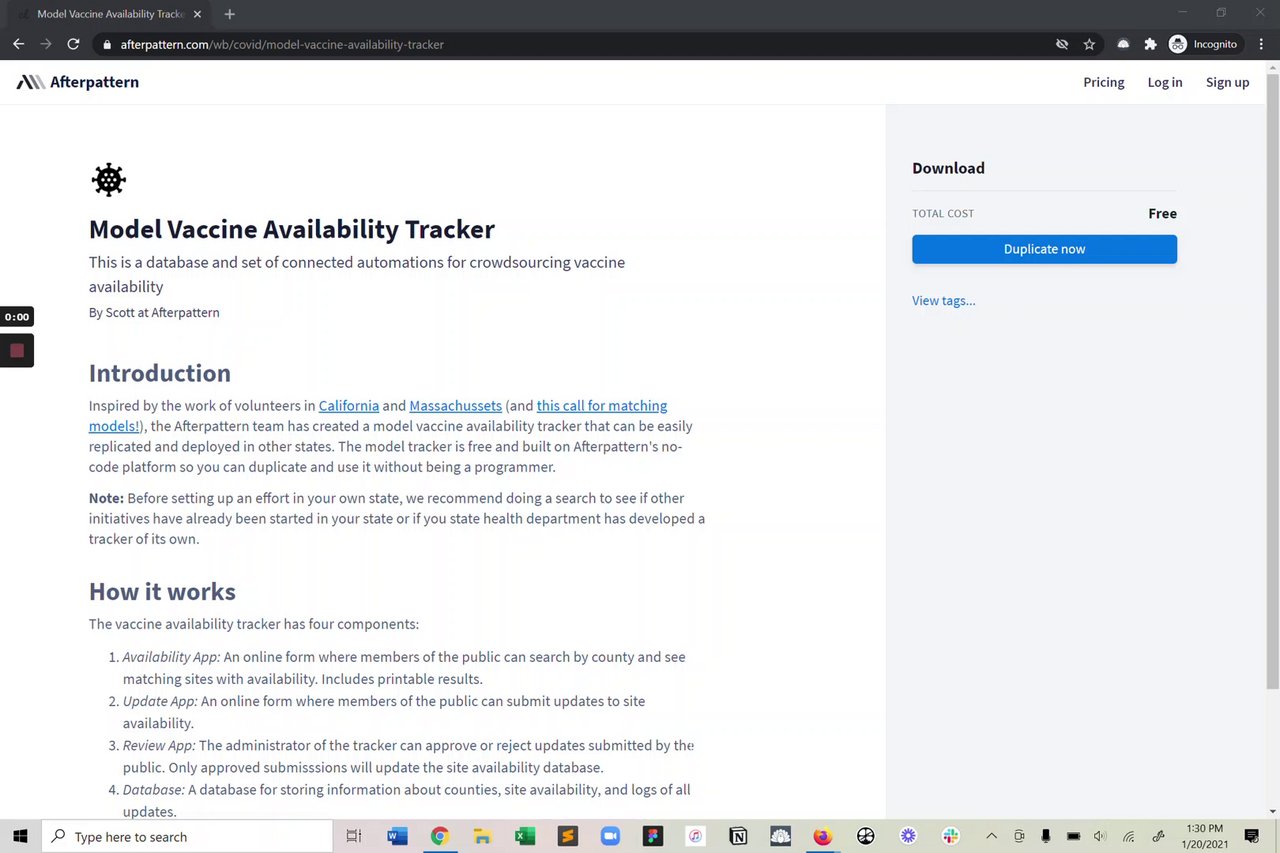
Task: Go back with the browser back arrow
Action: pos(18,44)
